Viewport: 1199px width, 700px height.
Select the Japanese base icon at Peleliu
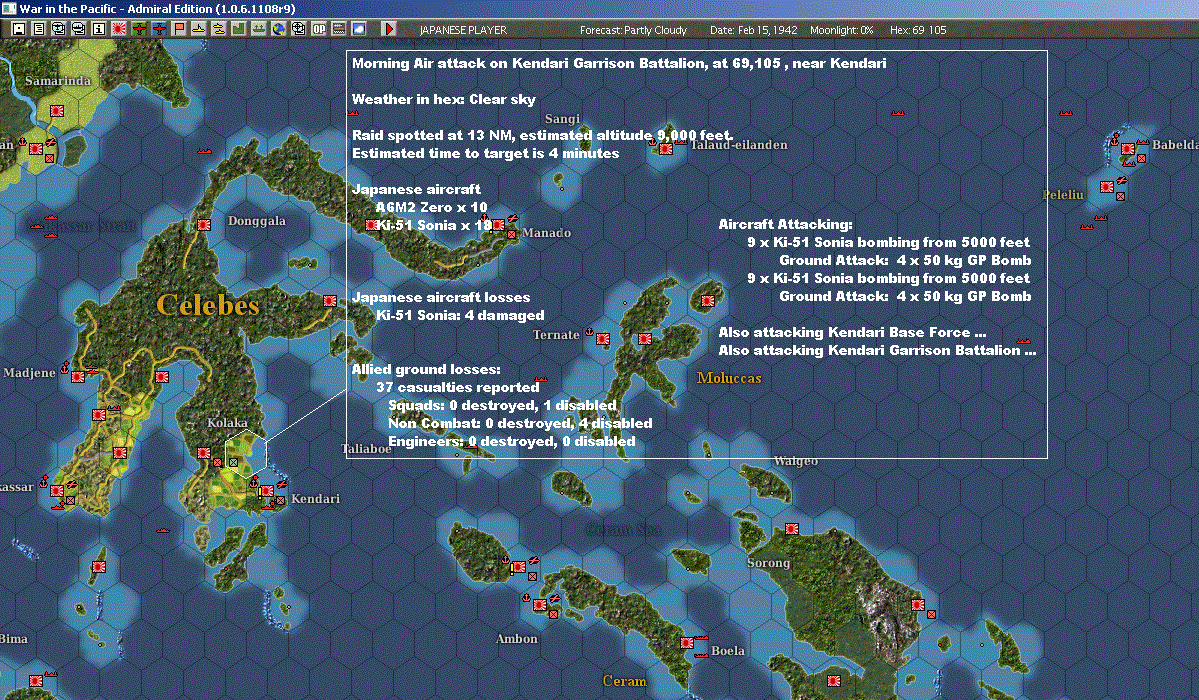click(1106, 187)
